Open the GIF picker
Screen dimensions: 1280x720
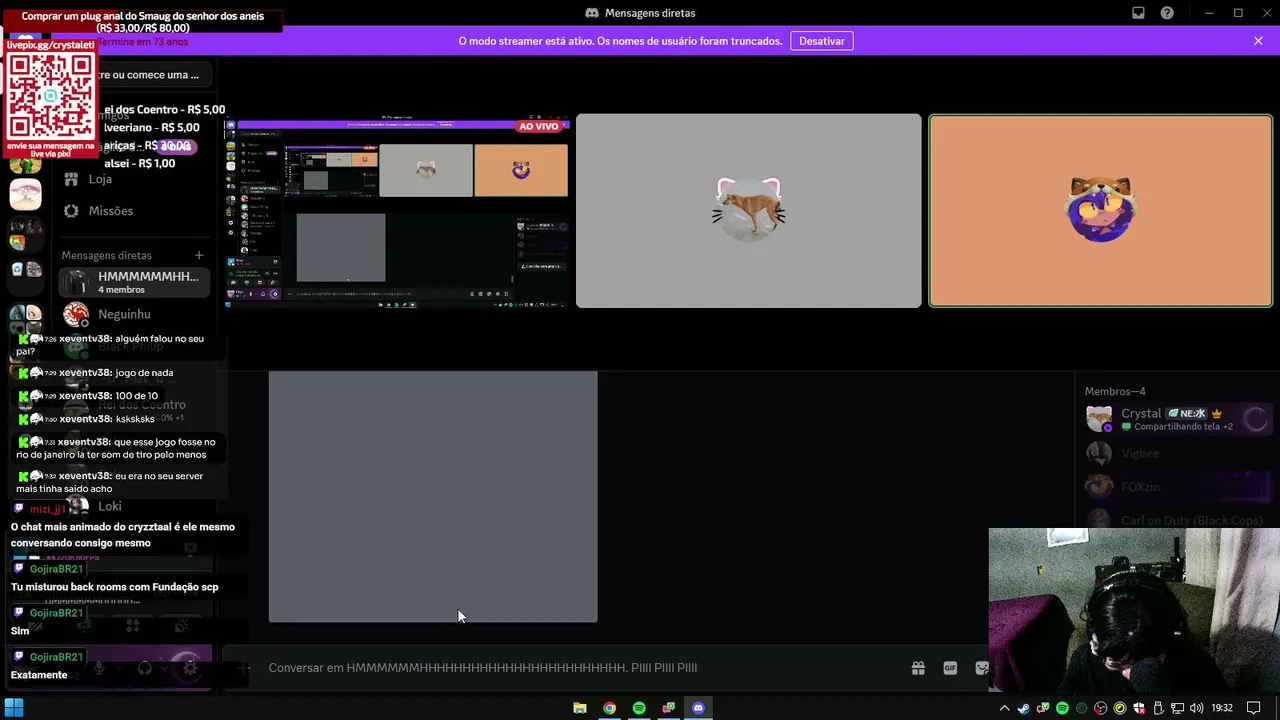click(x=950, y=668)
